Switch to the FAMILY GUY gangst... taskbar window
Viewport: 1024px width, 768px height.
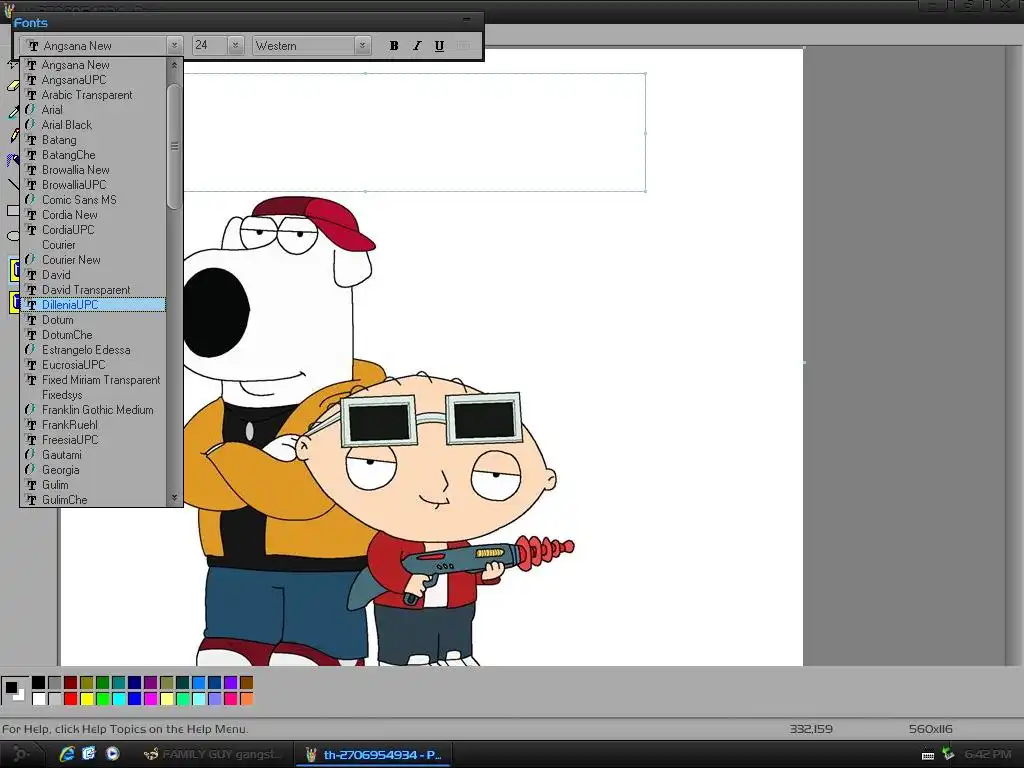(x=212, y=754)
